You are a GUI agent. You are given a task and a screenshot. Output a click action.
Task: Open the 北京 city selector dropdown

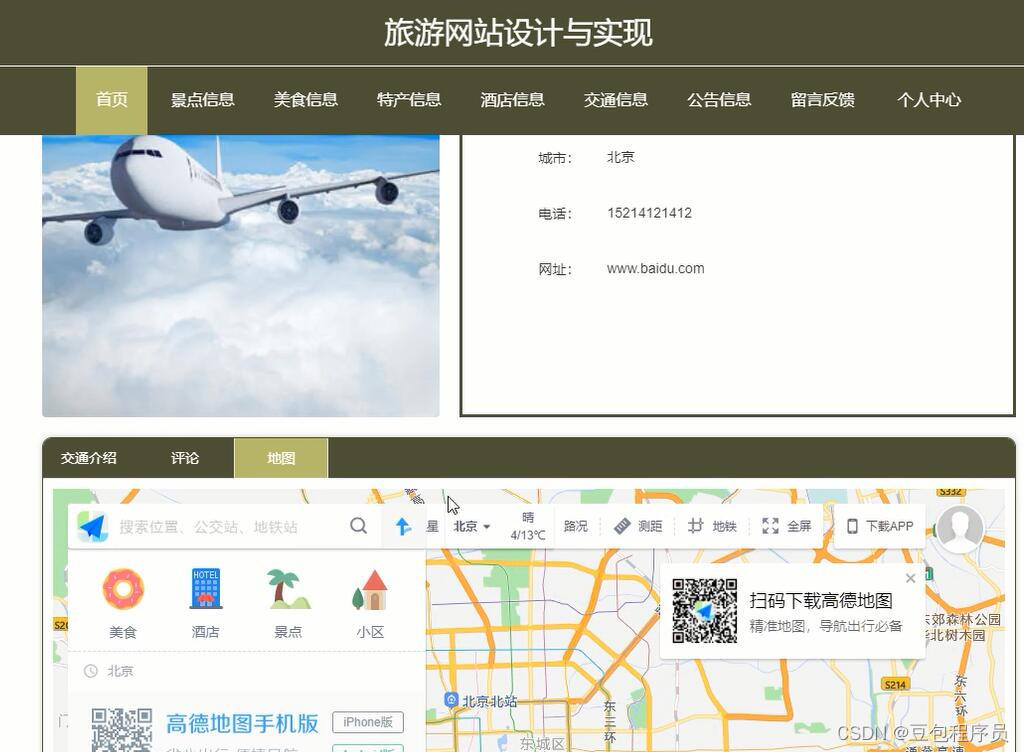click(470, 525)
